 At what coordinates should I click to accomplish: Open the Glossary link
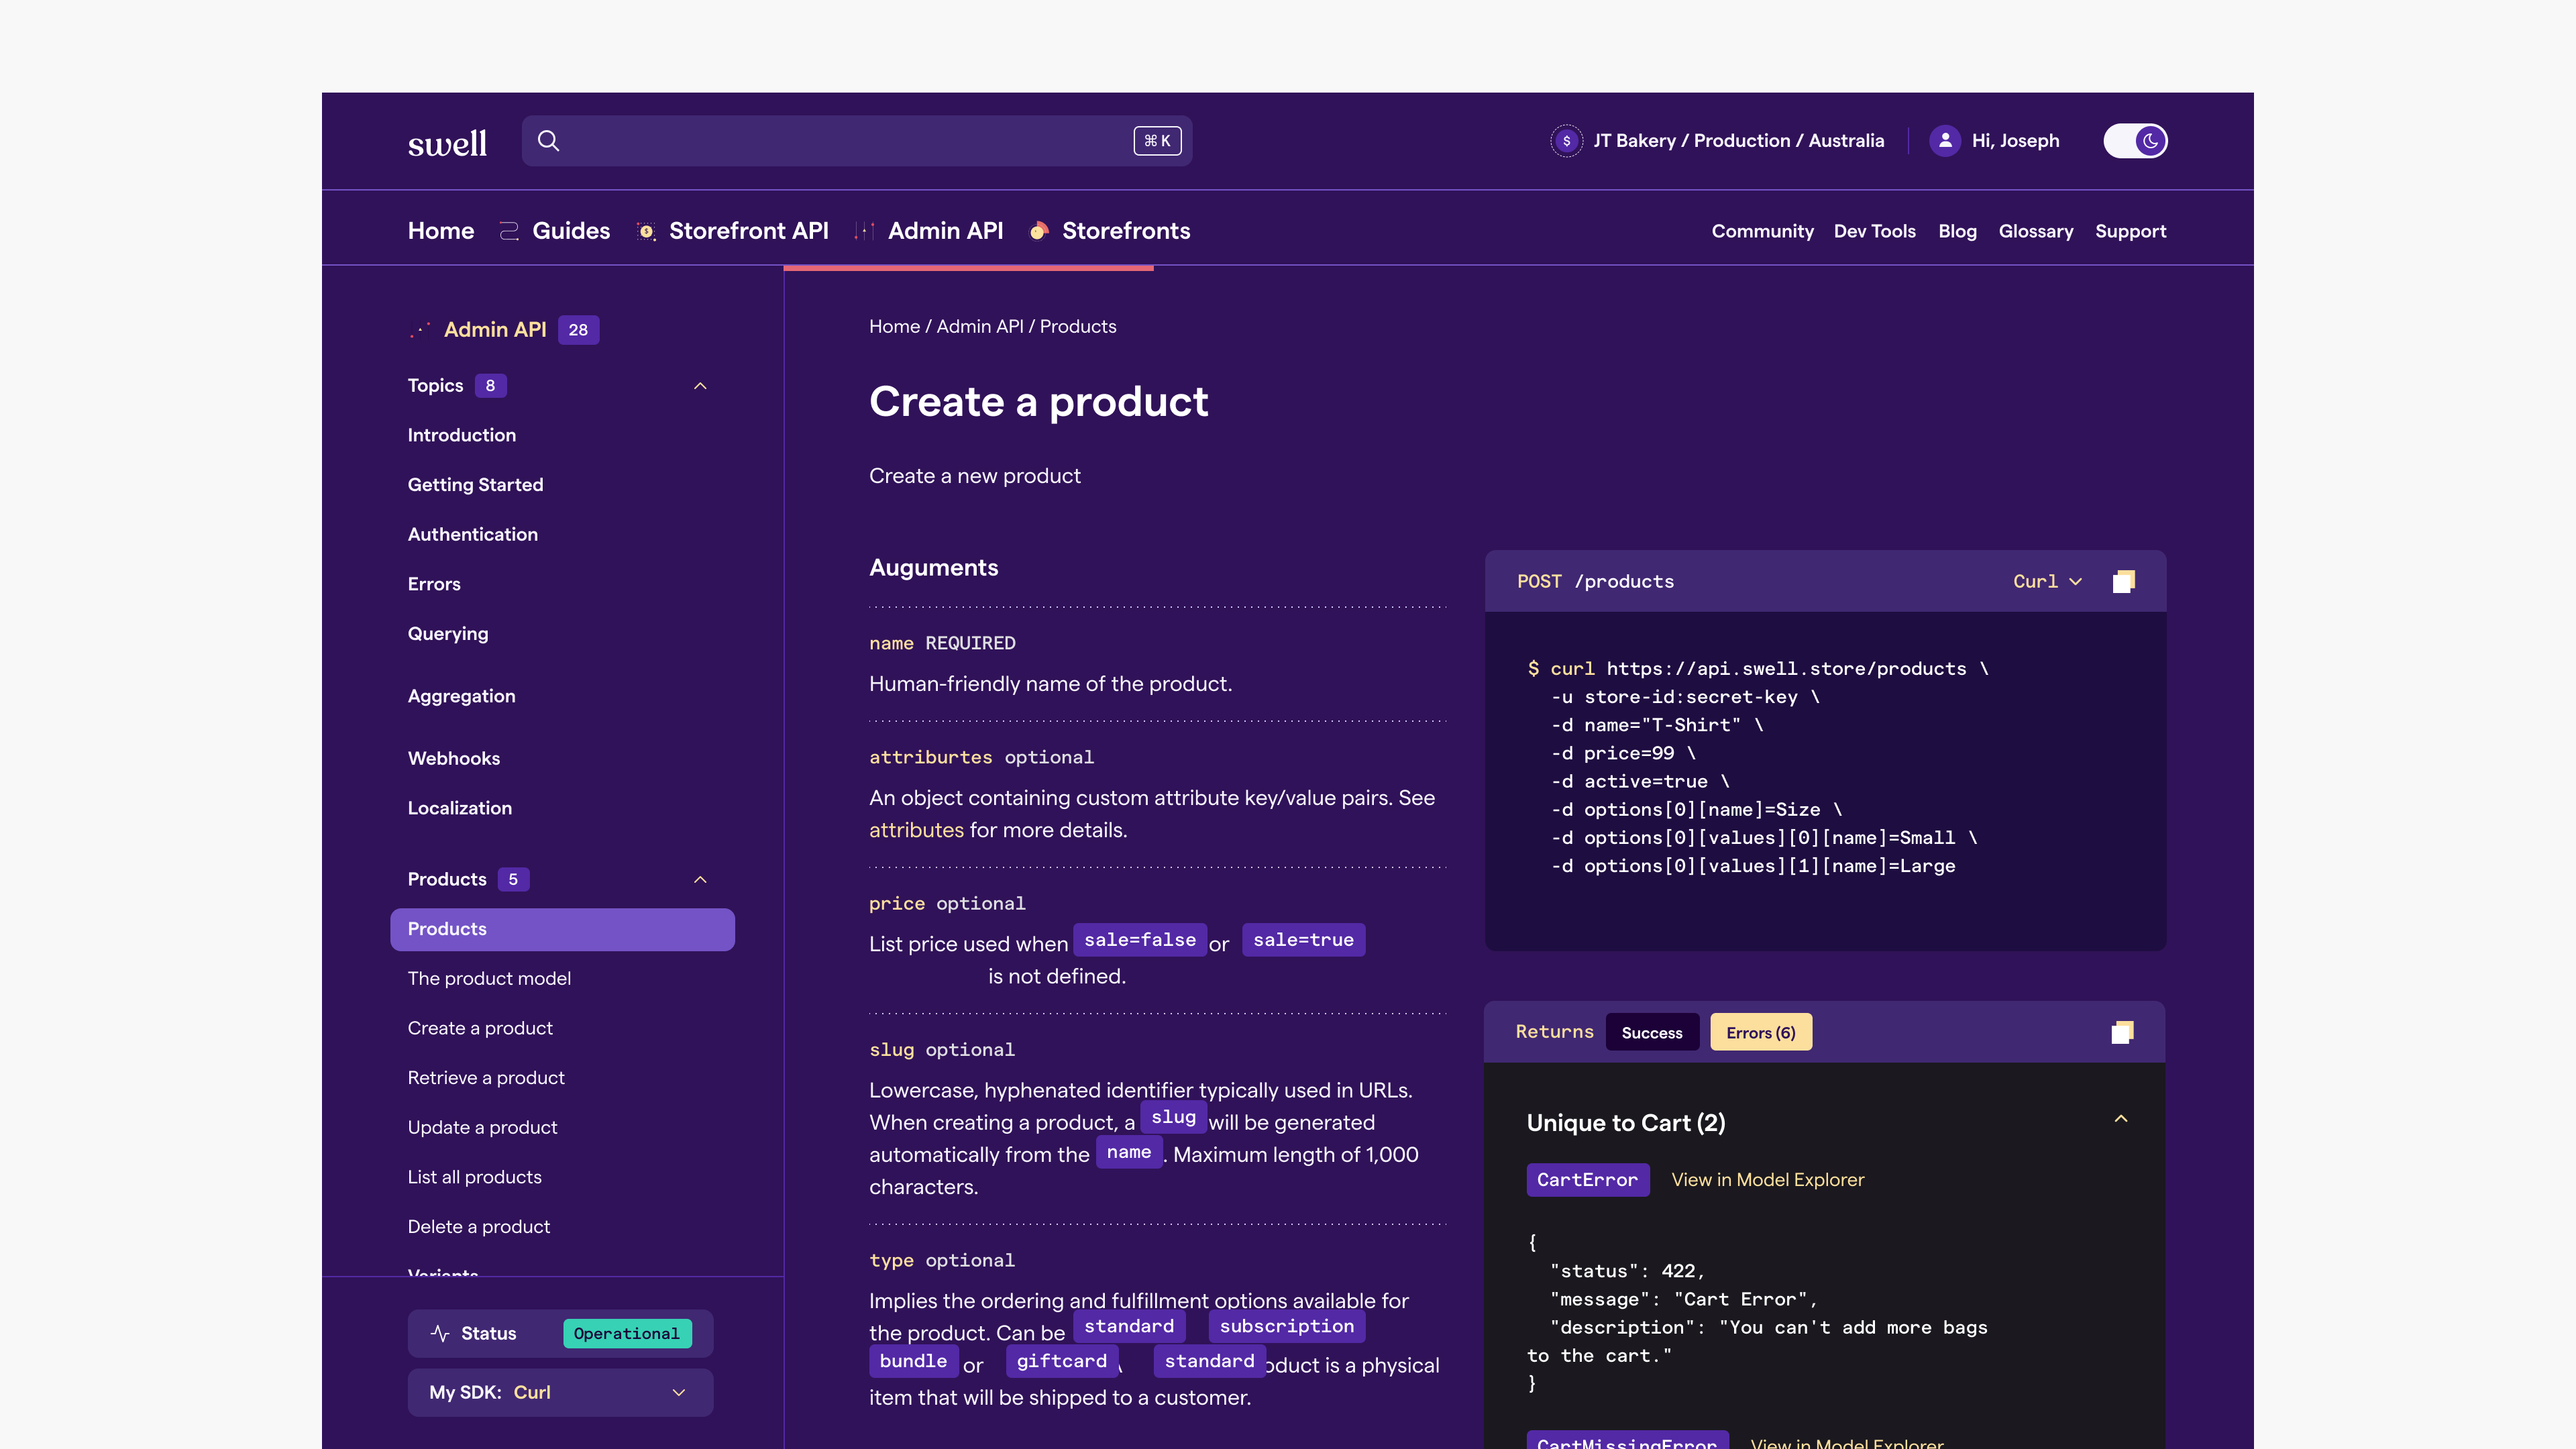tap(2036, 231)
